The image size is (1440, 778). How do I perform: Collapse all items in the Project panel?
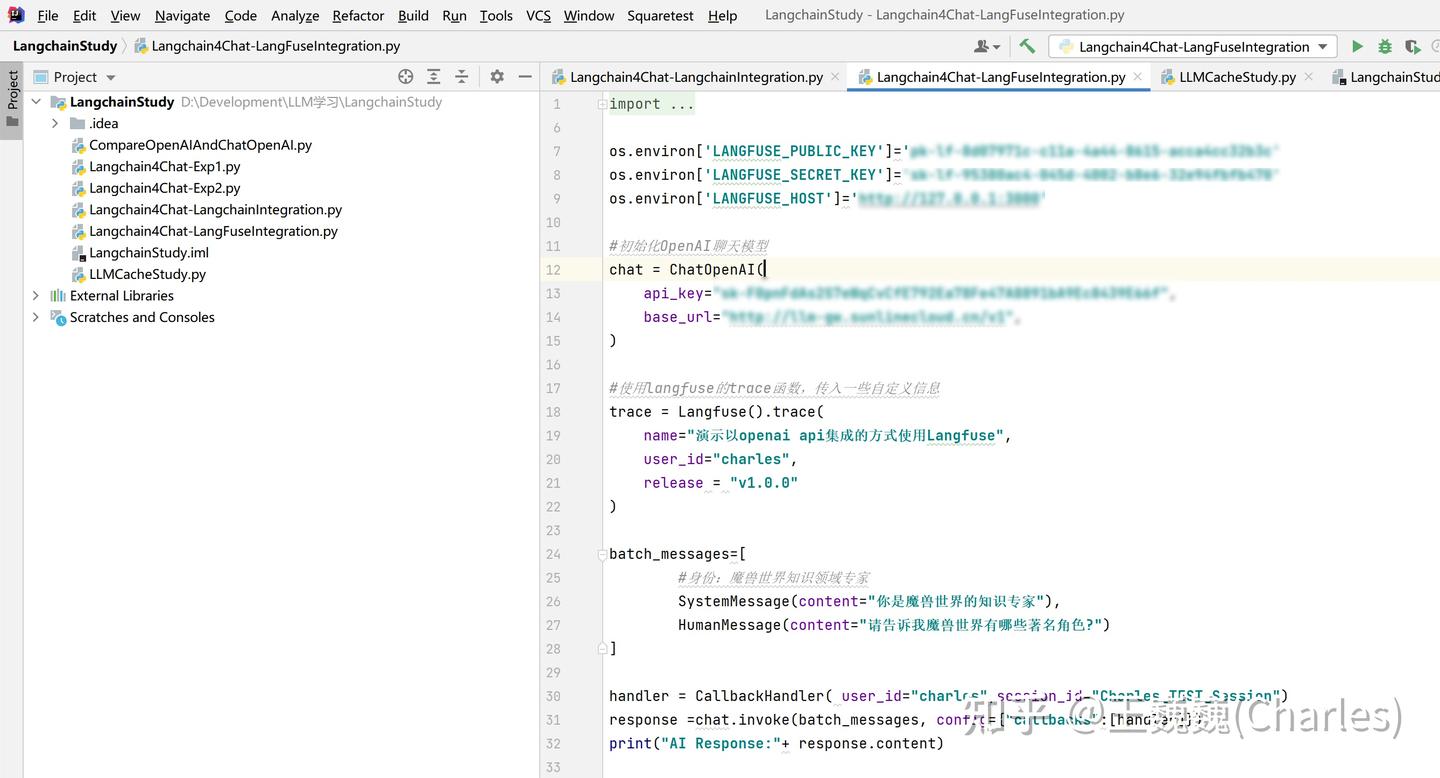pyautogui.click(x=461, y=77)
